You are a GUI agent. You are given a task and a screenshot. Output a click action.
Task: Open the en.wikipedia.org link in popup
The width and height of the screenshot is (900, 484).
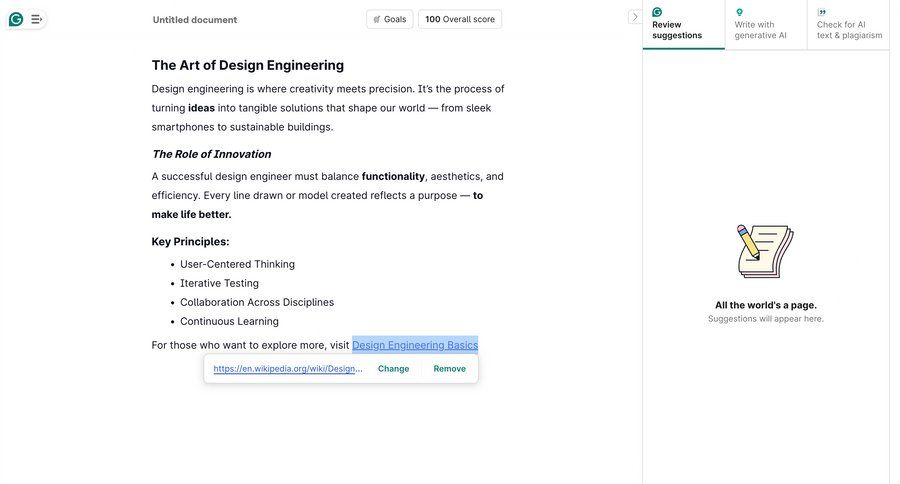point(288,369)
